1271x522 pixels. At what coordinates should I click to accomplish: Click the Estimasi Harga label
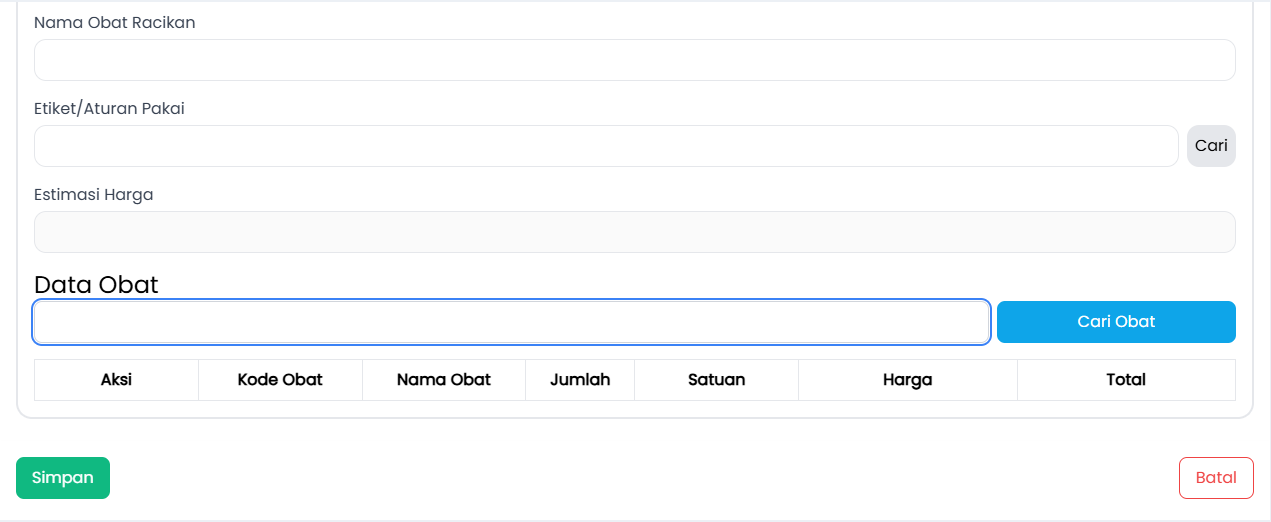93,195
